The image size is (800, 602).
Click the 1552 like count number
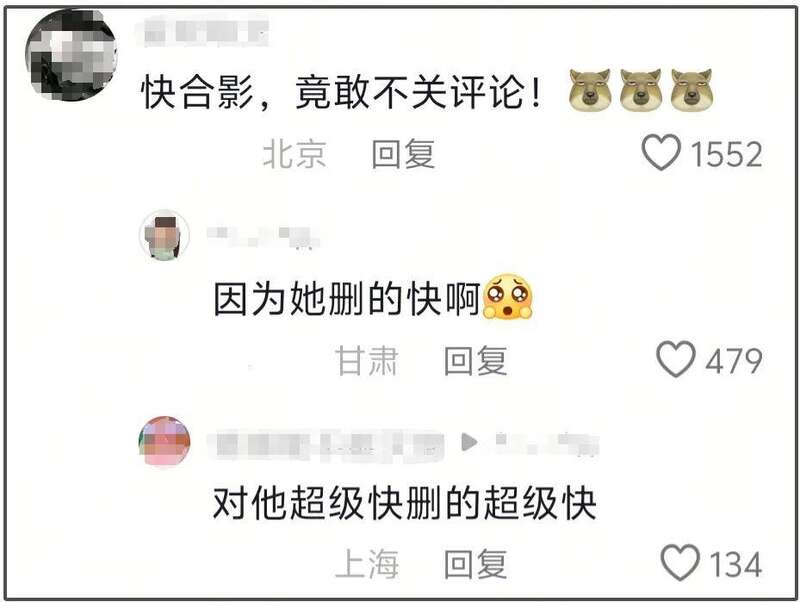(x=727, y=155)
